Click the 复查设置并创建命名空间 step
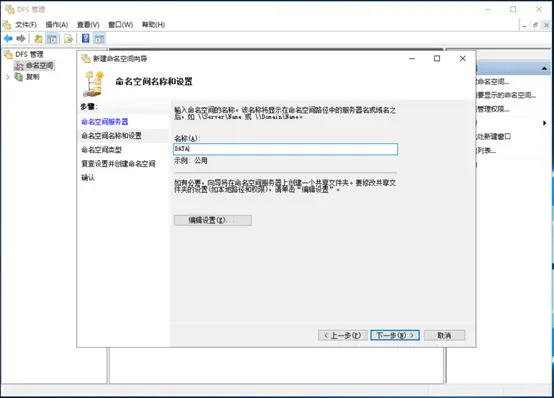 pyautogui.click(x=118, y=164)
